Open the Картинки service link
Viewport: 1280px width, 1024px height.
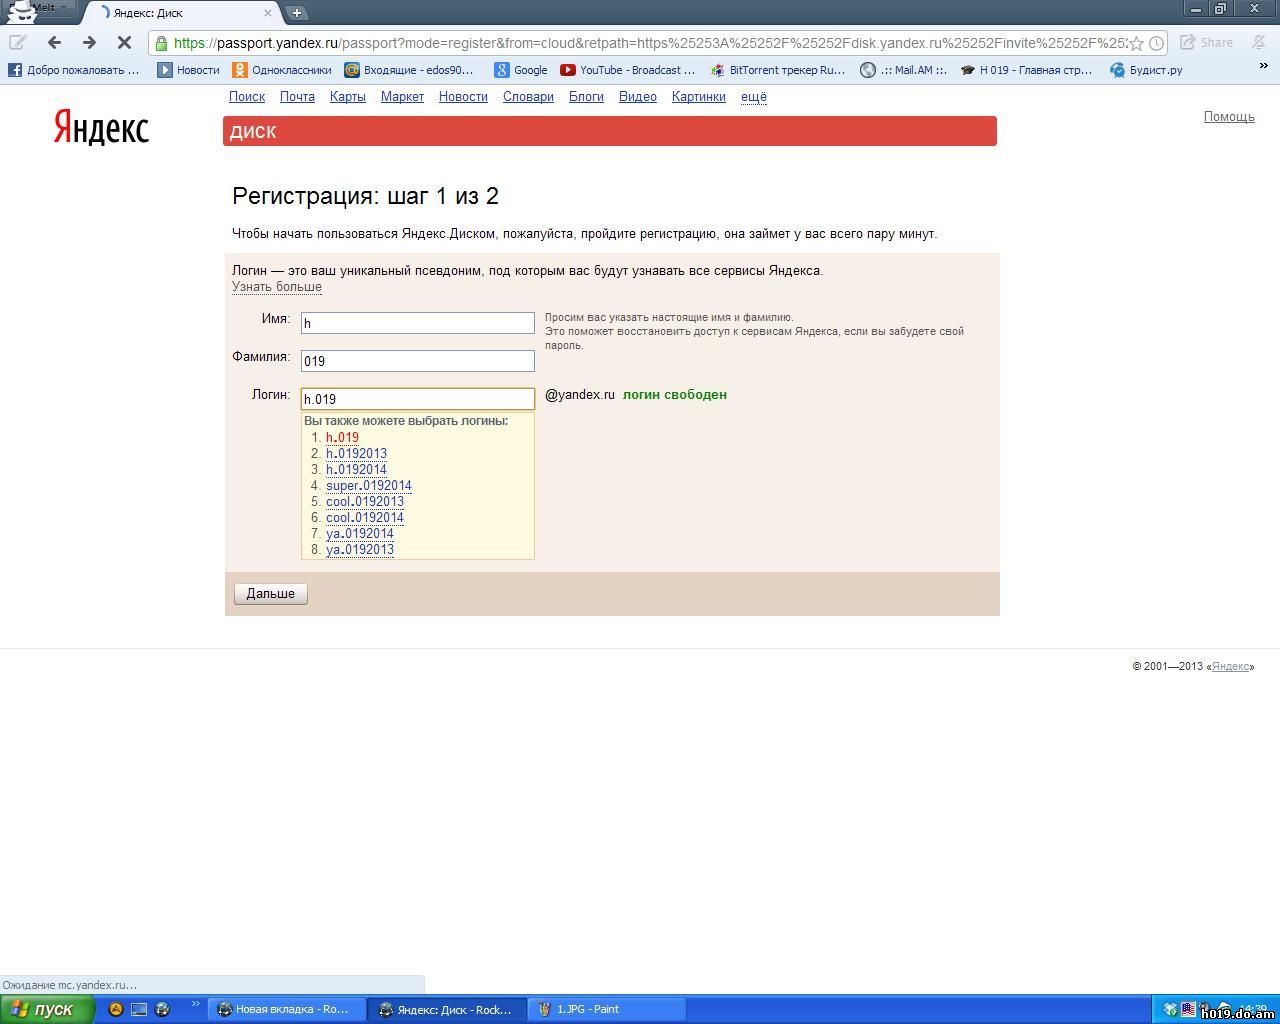coord(699,97)
